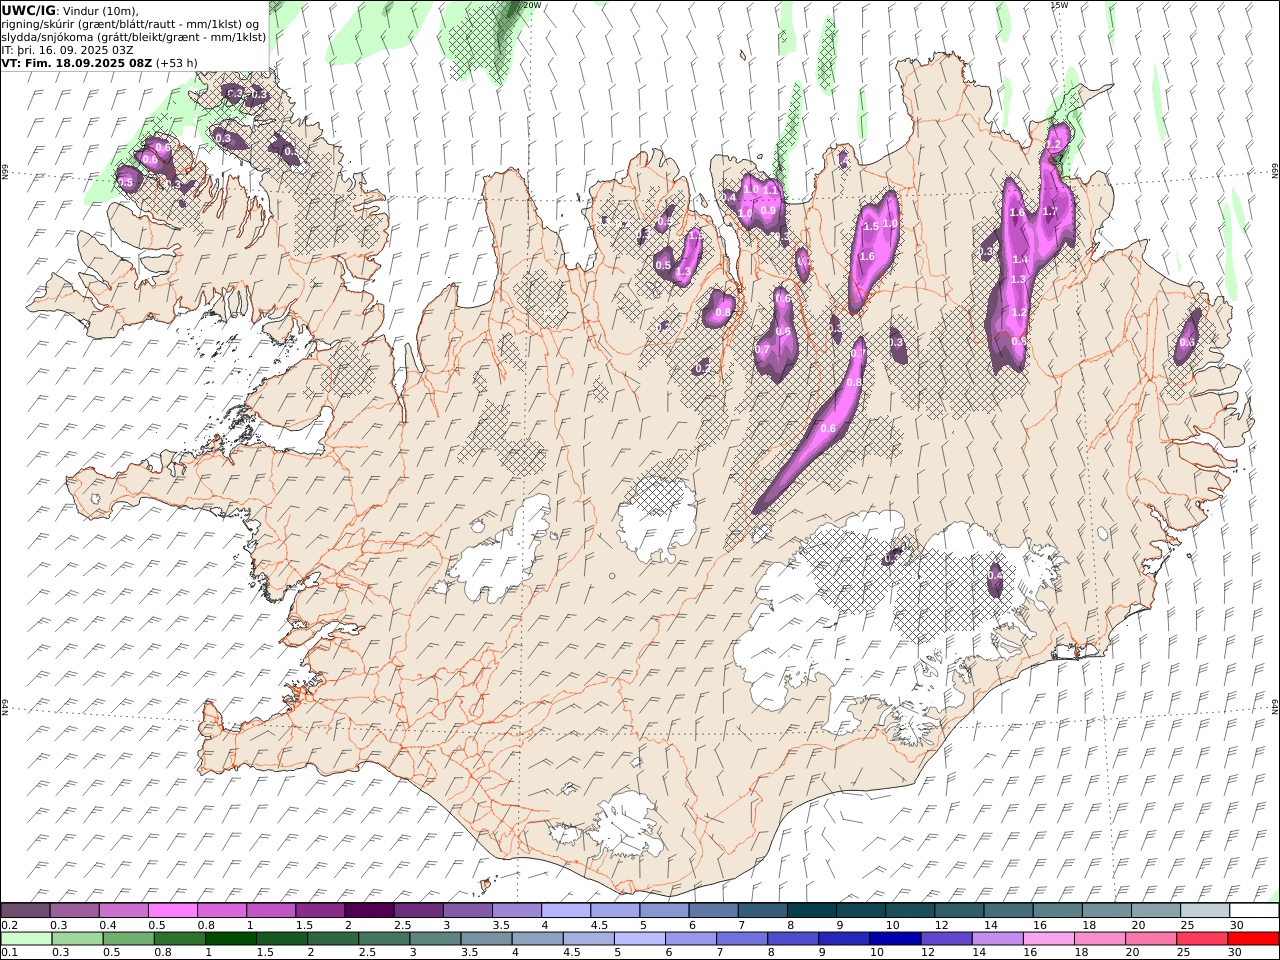This screenshot has height=960, width=1280.
Task: Pick the slate blue swatch labeled 6 in top row
Action: tap(713, 910)
